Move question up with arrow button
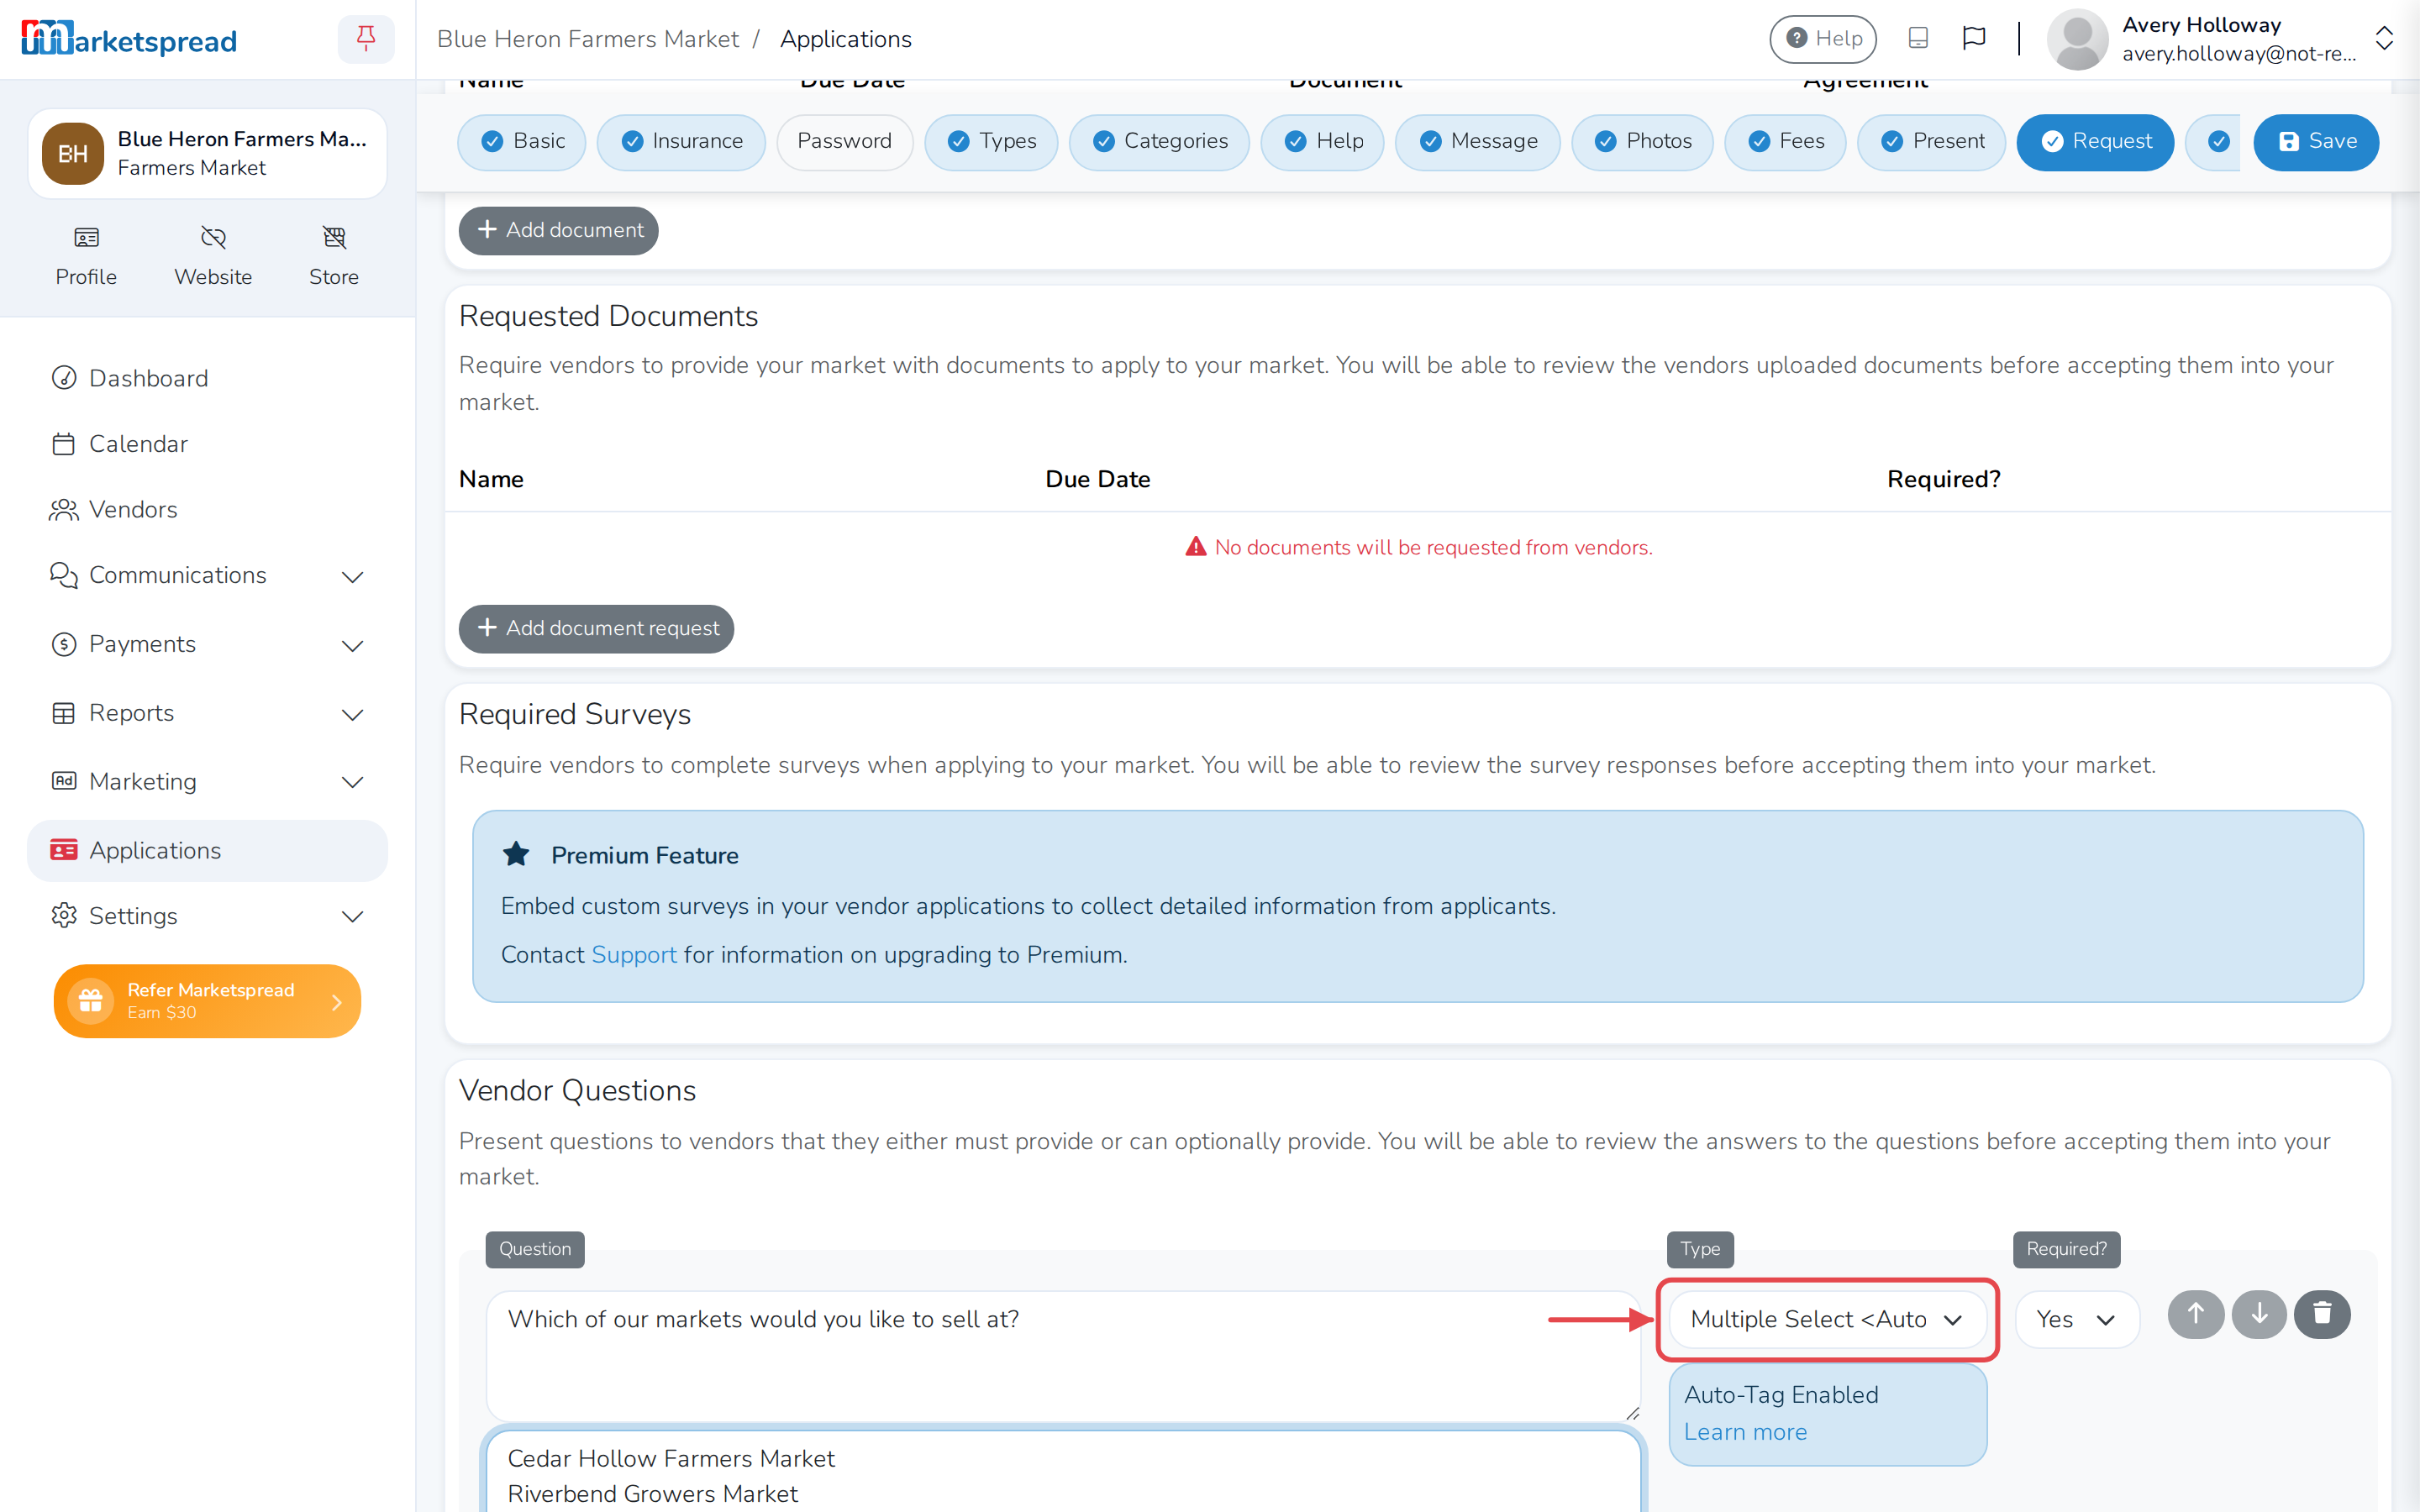2420x1512 pixels. [2195, 1314]
